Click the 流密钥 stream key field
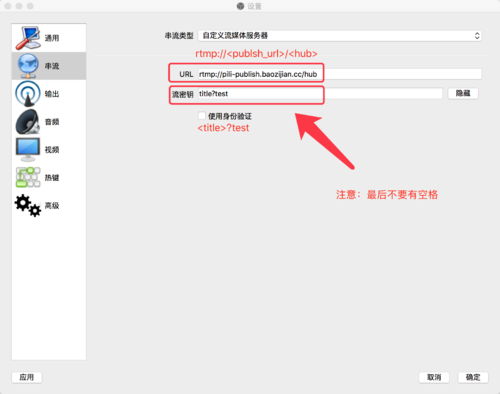500x394 pixels. click(x=320, y=94)
